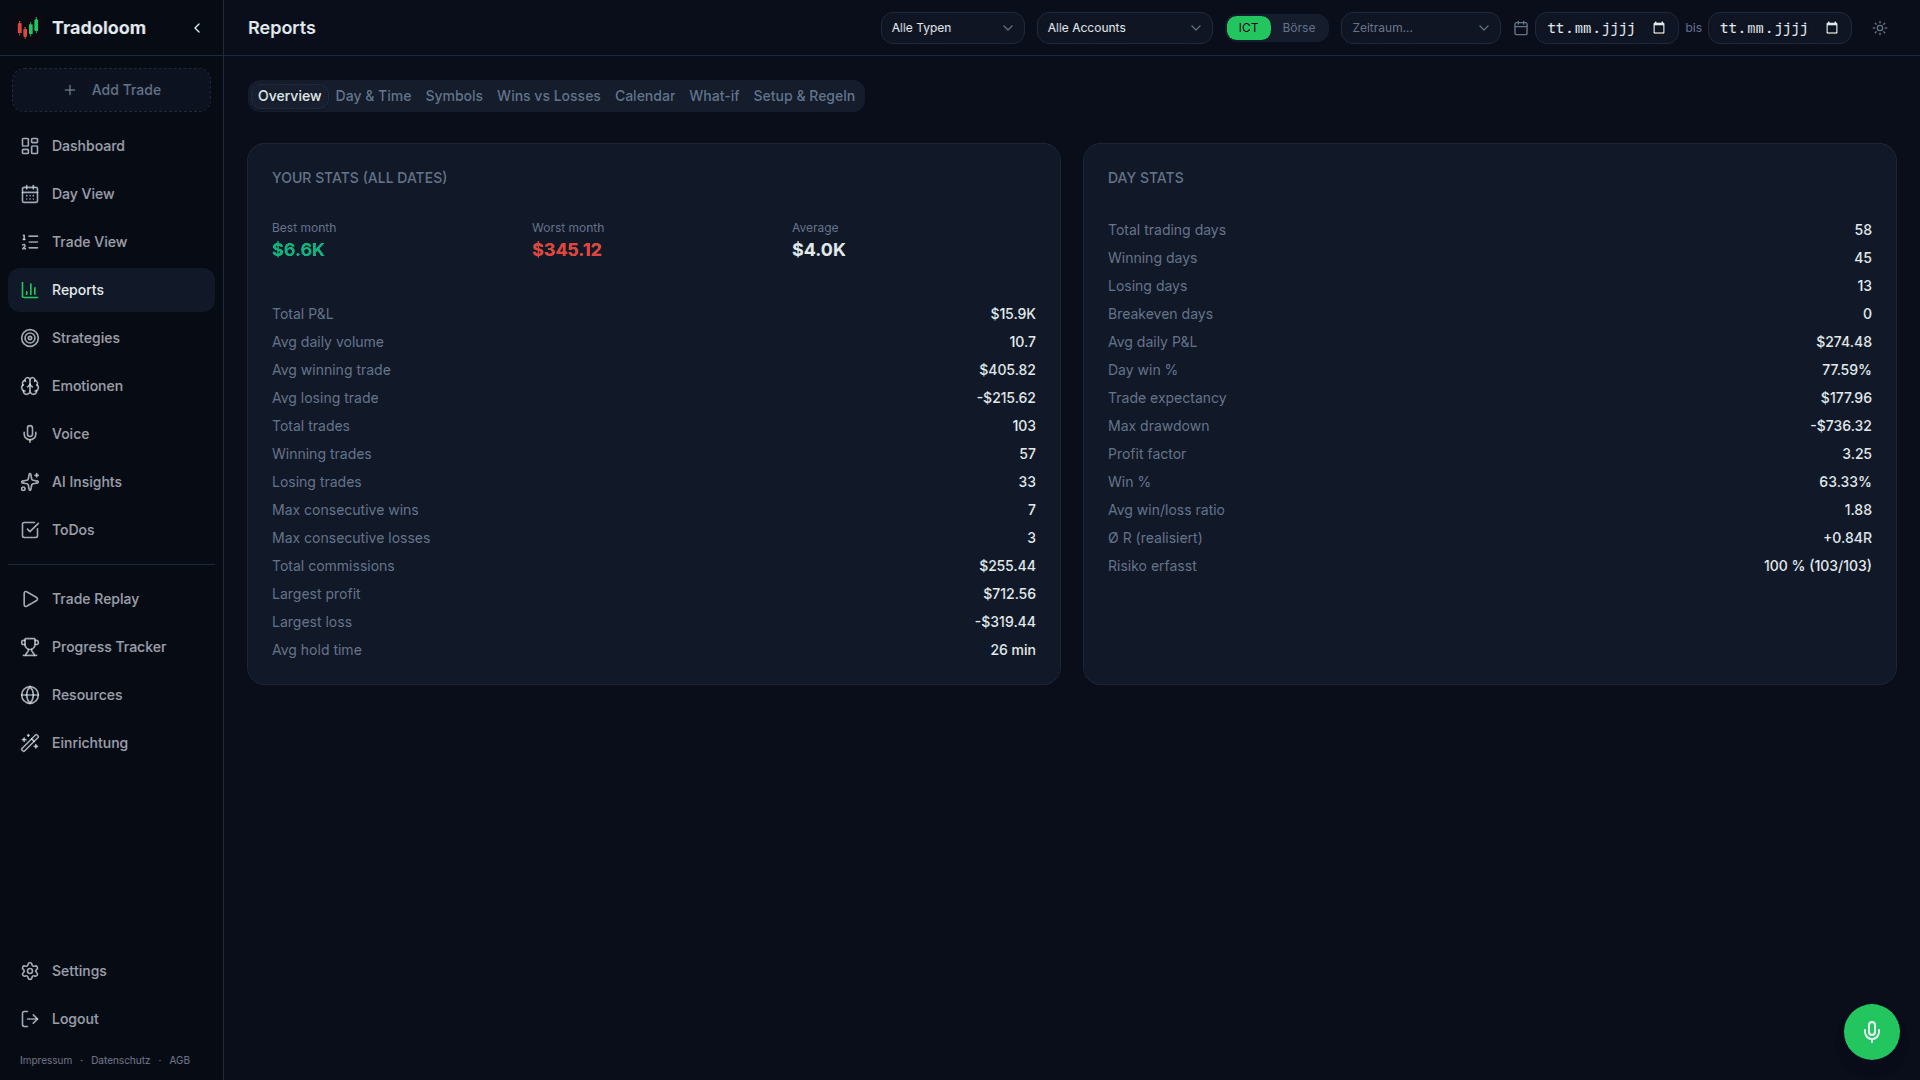The width and height of the screenshot is (1920, 1080).
Task: Click the start date input field
Action: [1606, 28]
